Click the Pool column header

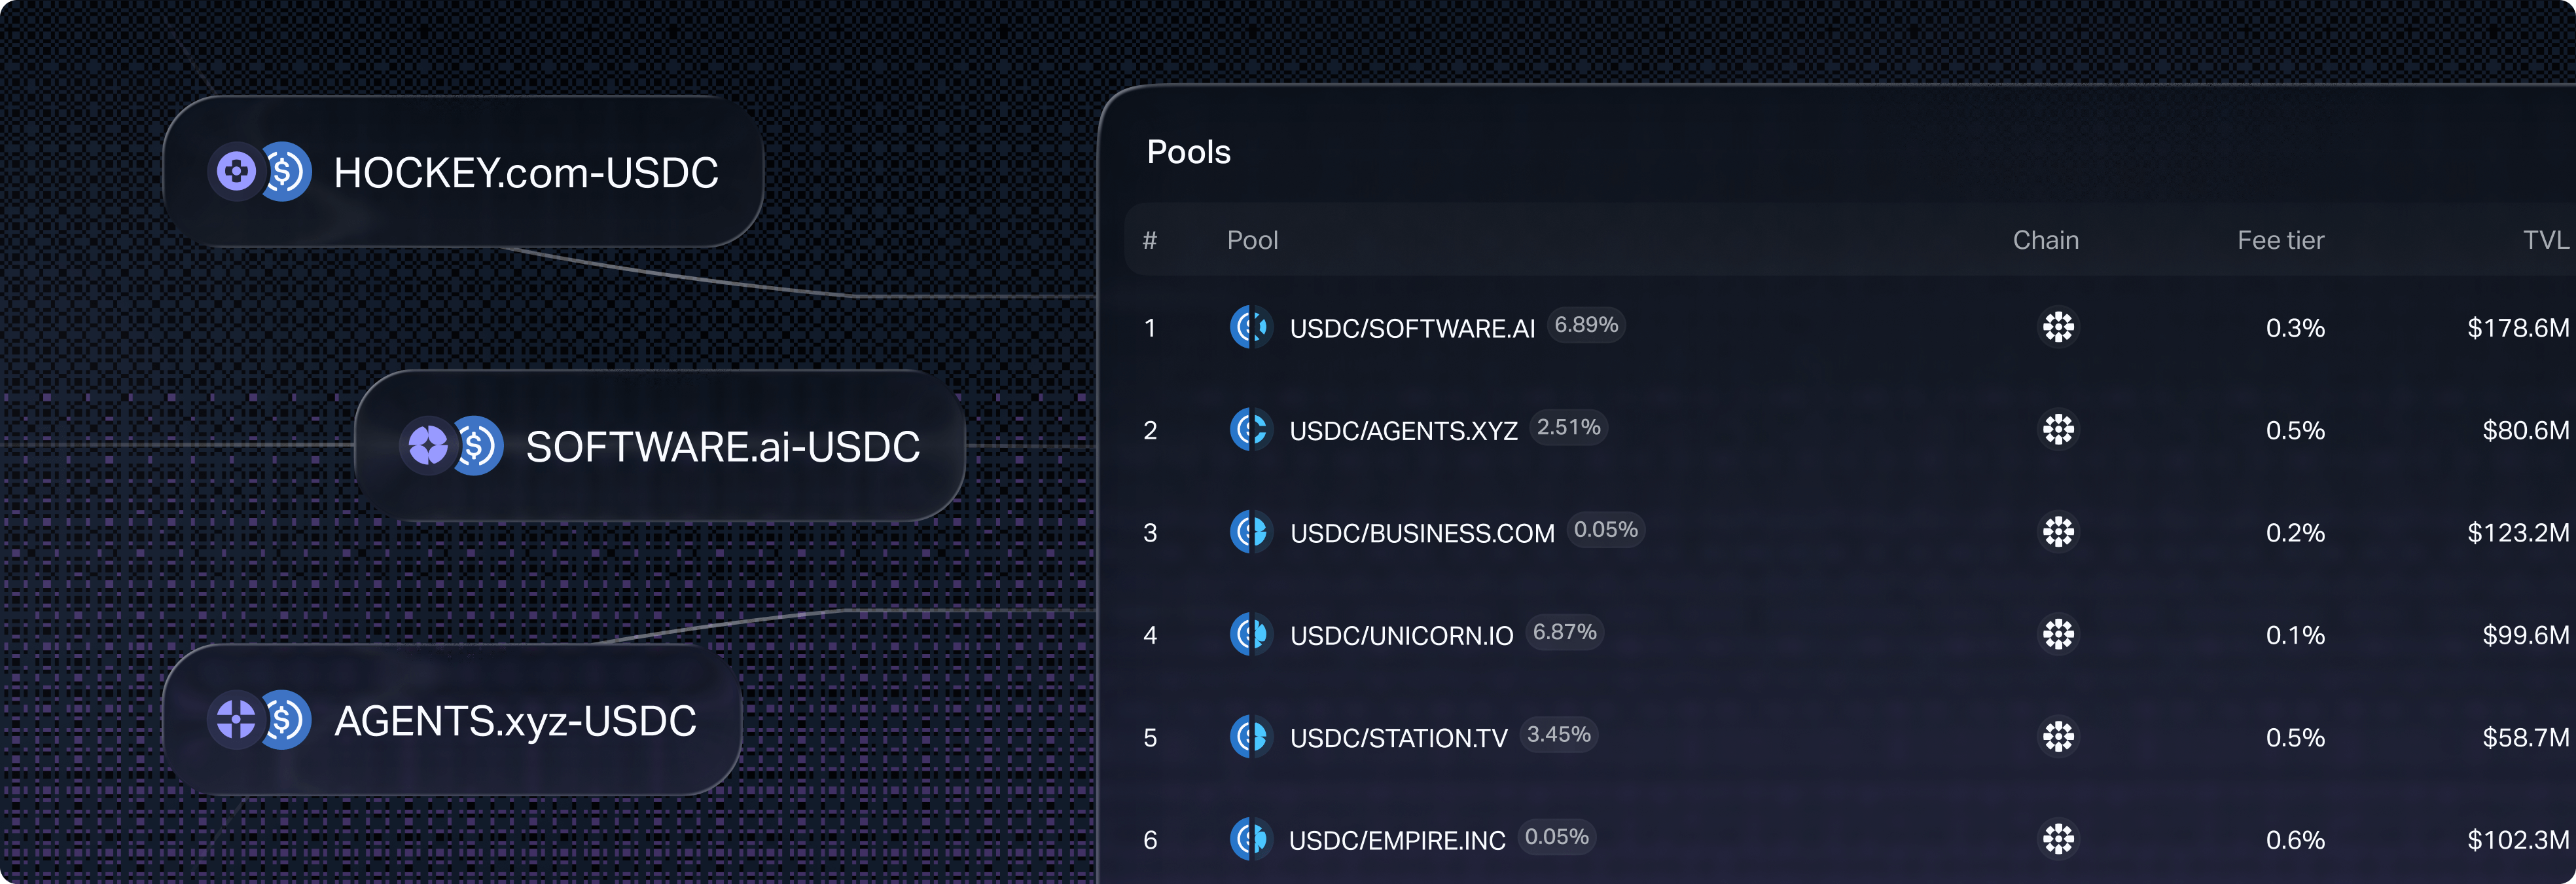click(1252, 240)
